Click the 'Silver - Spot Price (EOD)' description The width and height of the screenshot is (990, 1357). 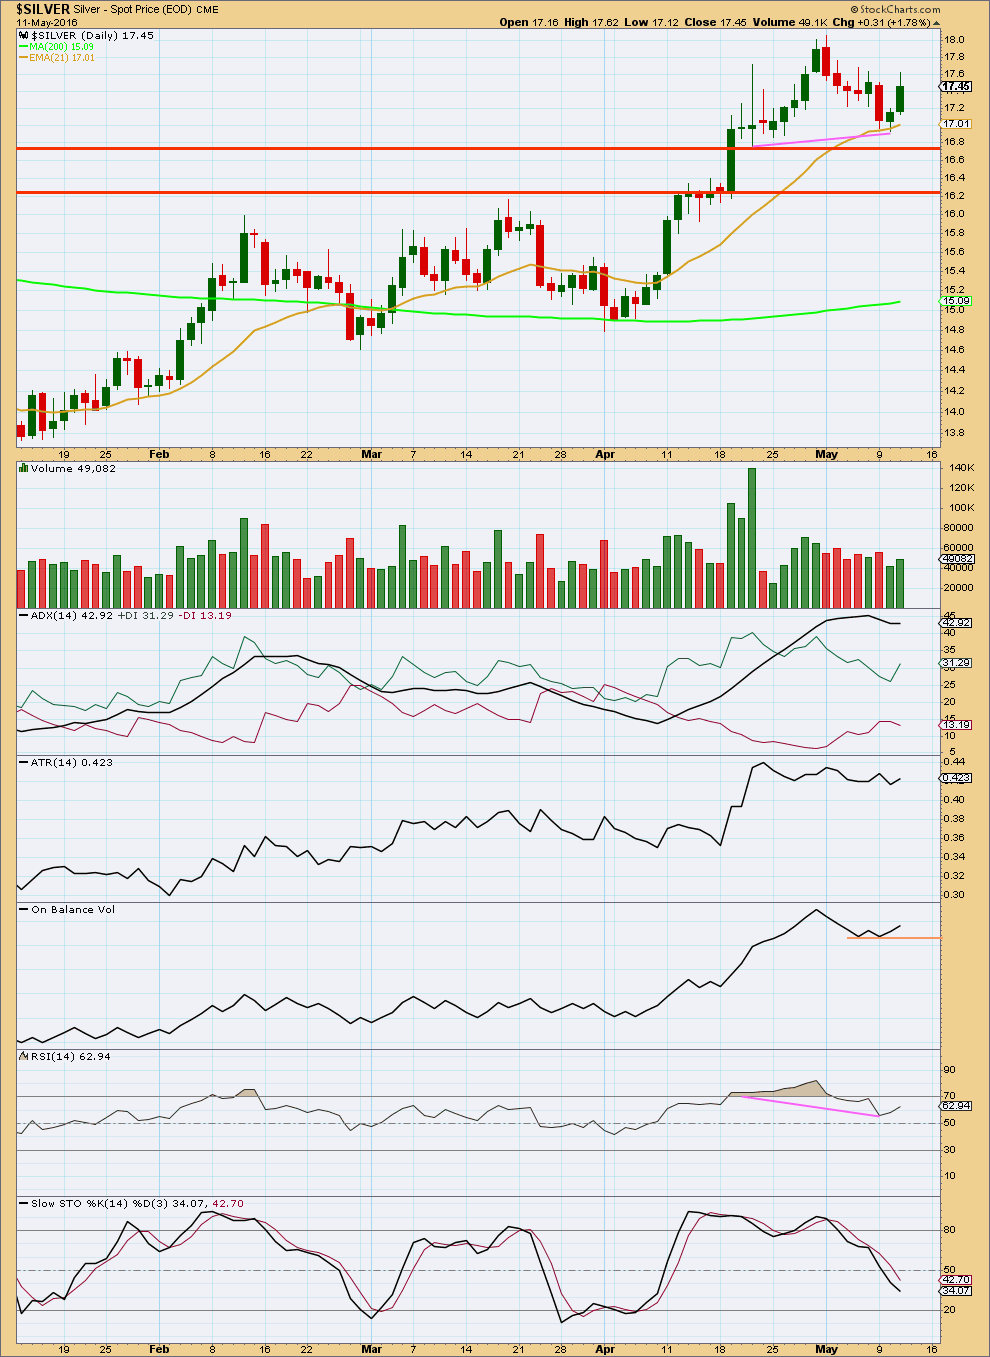coord(133,9)
